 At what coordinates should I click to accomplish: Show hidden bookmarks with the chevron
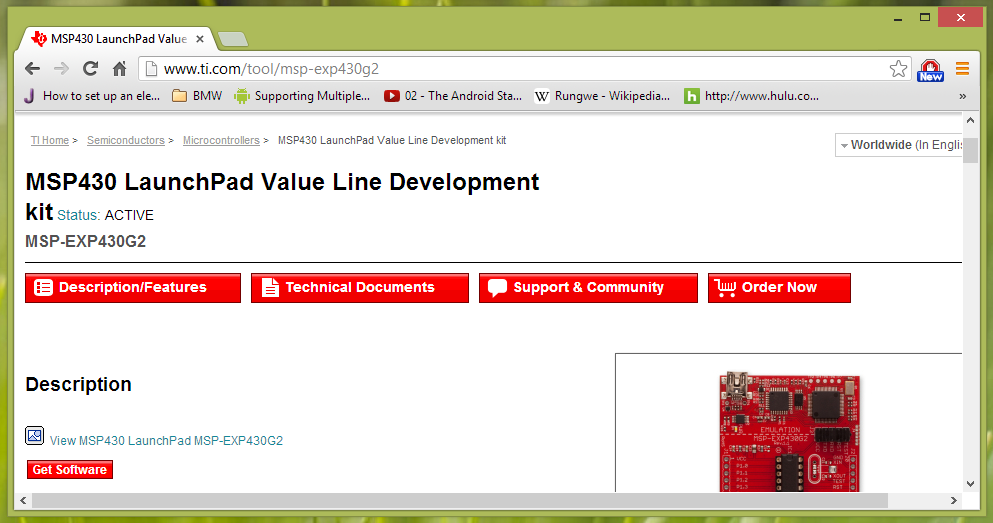963,96
